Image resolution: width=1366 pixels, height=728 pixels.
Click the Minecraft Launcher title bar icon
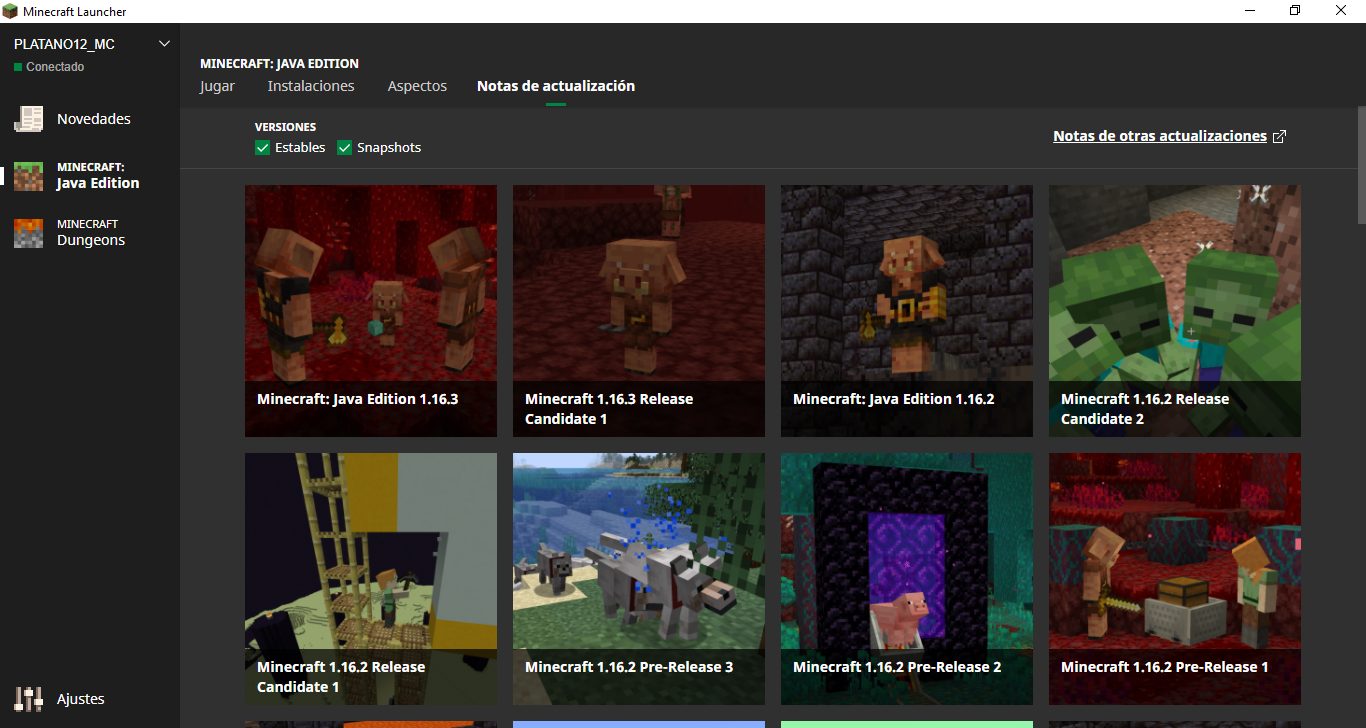coord(10,11)
